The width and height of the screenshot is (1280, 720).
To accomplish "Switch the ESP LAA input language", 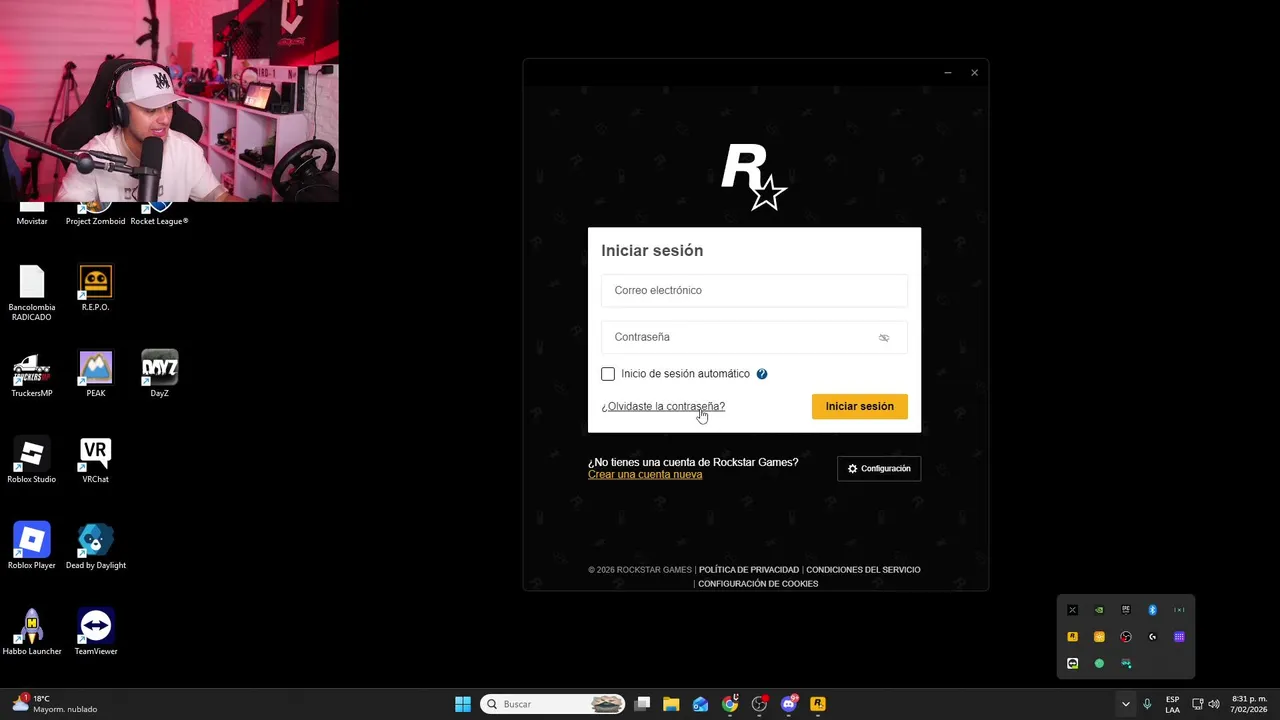I will (1172, 704).
